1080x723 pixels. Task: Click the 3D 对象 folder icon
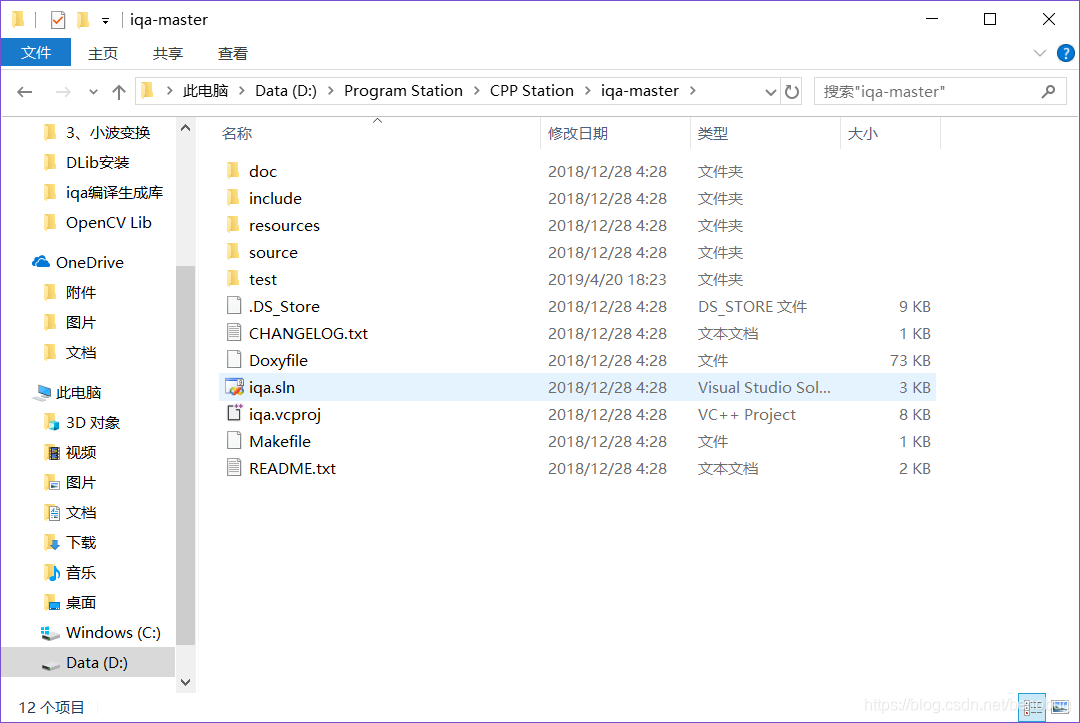click(x=52, y=422)
